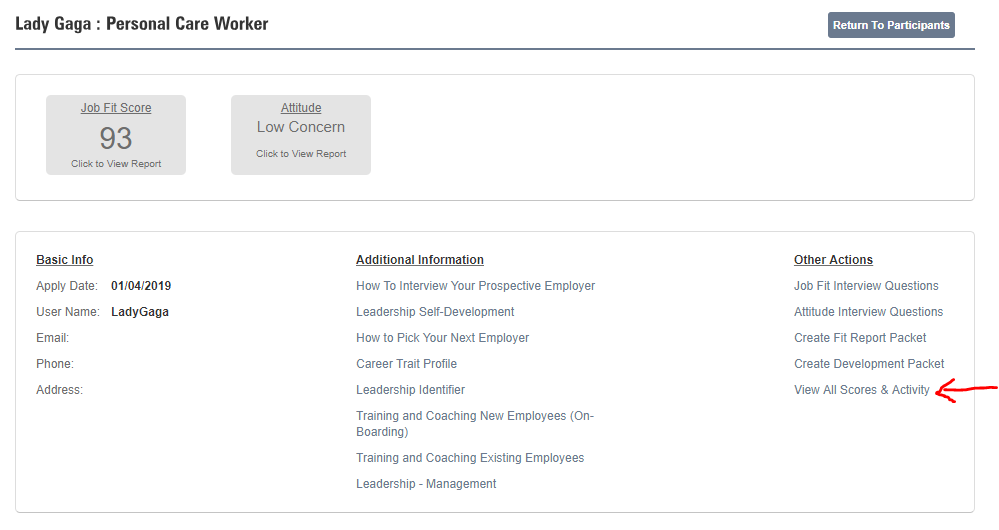Click the 93 score number

click(x=116, y=138)
